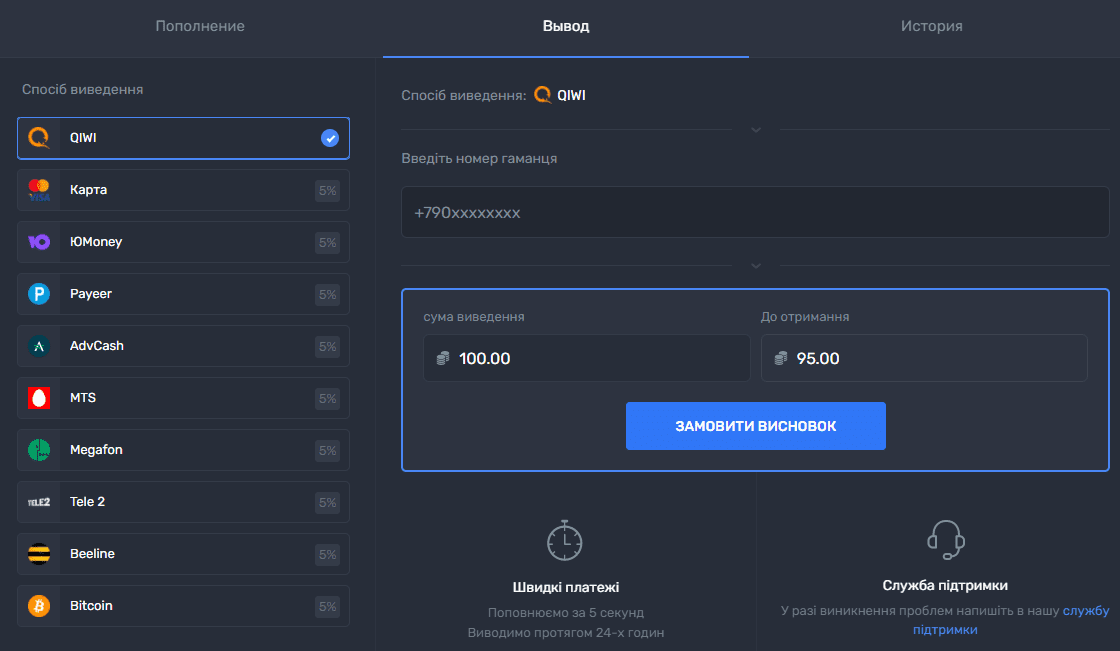
Task: Click the QIWI logo icon in list
Action: (39, 138)
